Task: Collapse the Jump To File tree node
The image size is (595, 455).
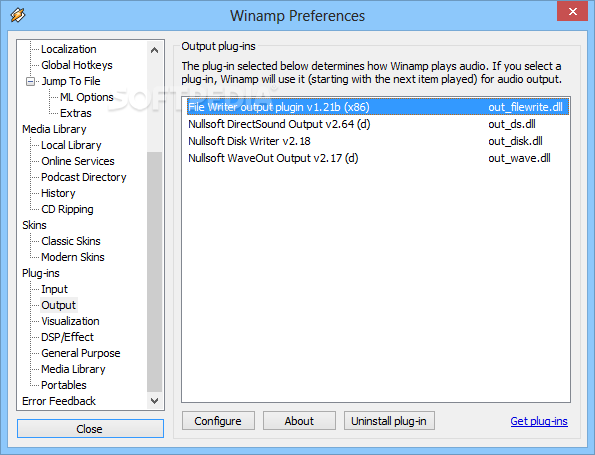Action: point(30,81)
